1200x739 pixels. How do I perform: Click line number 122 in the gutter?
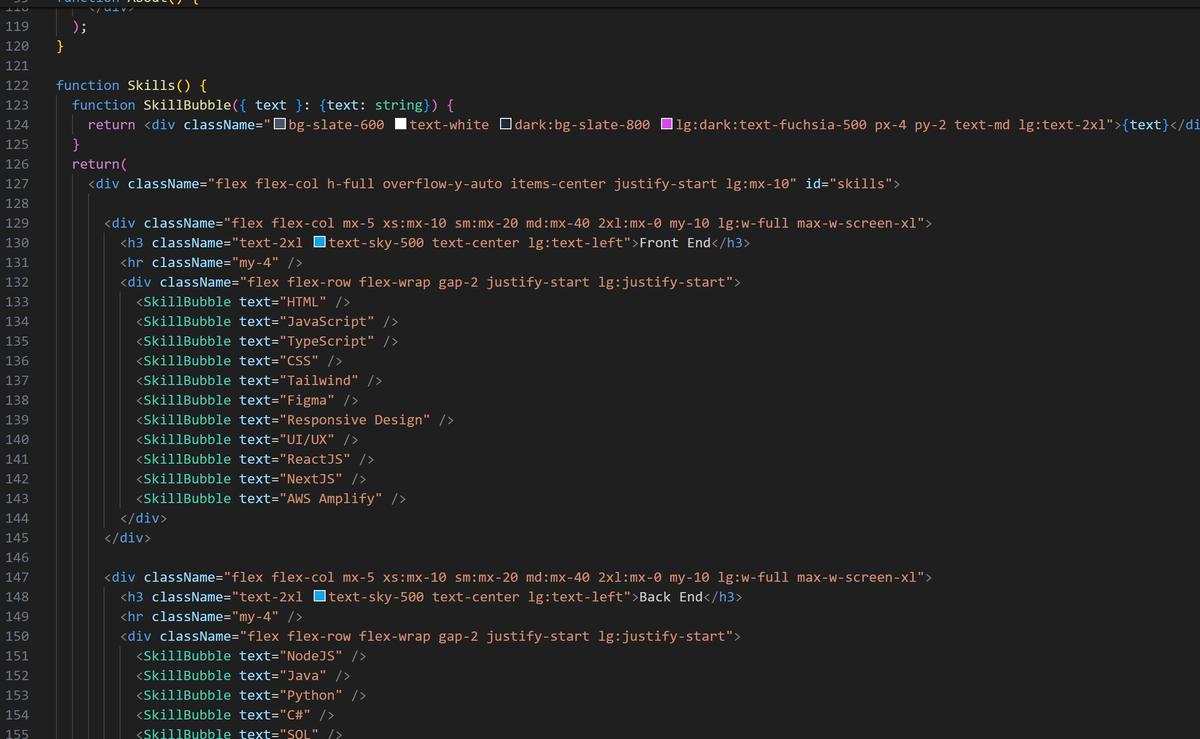pyautogui.click(x=17, y=86)
